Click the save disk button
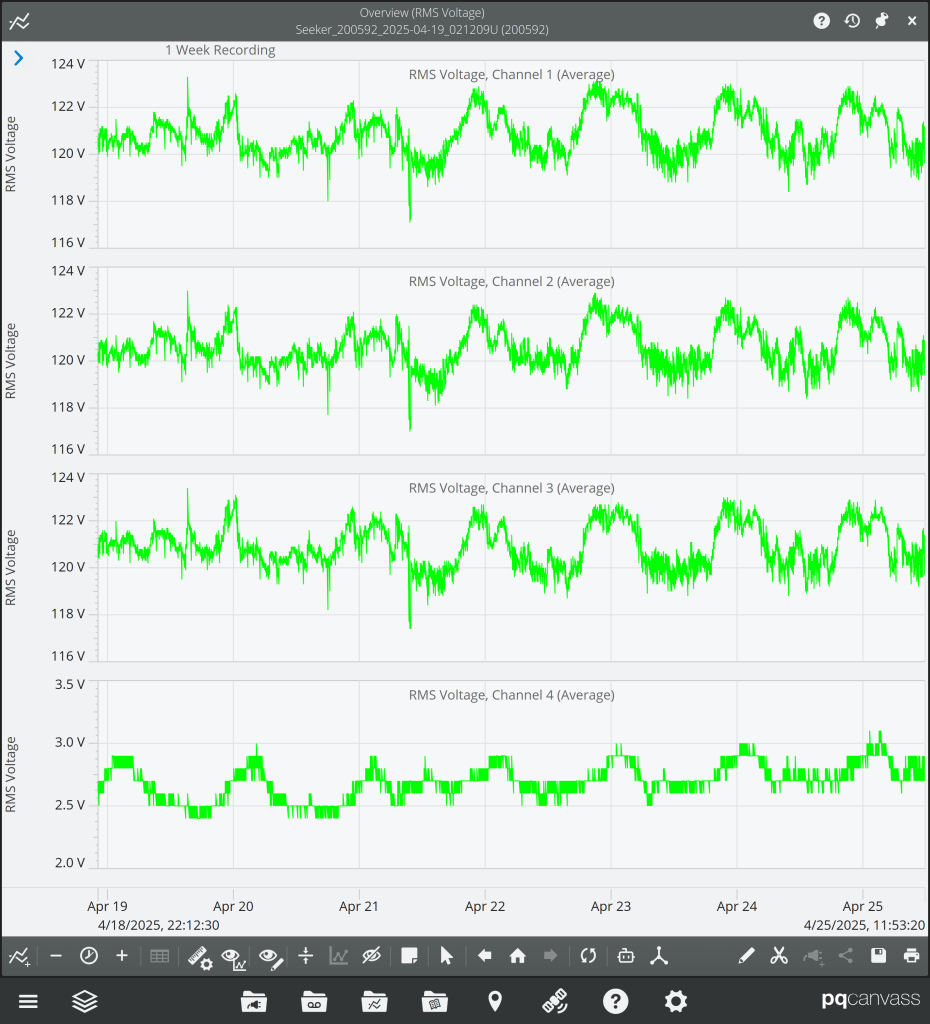Image resolution: width=930 pixels, height=1024 pixels. click(878, 956)
